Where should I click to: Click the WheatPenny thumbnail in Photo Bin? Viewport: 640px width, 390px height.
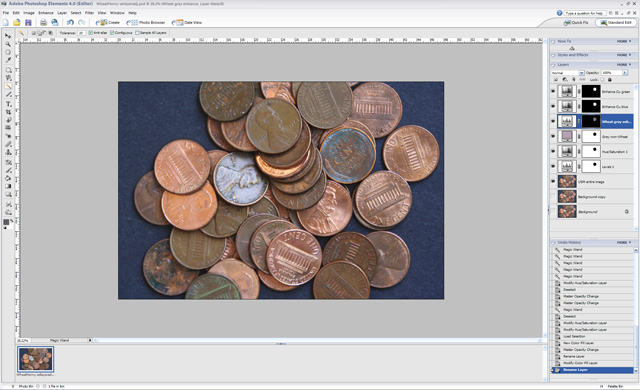(36, 359)
